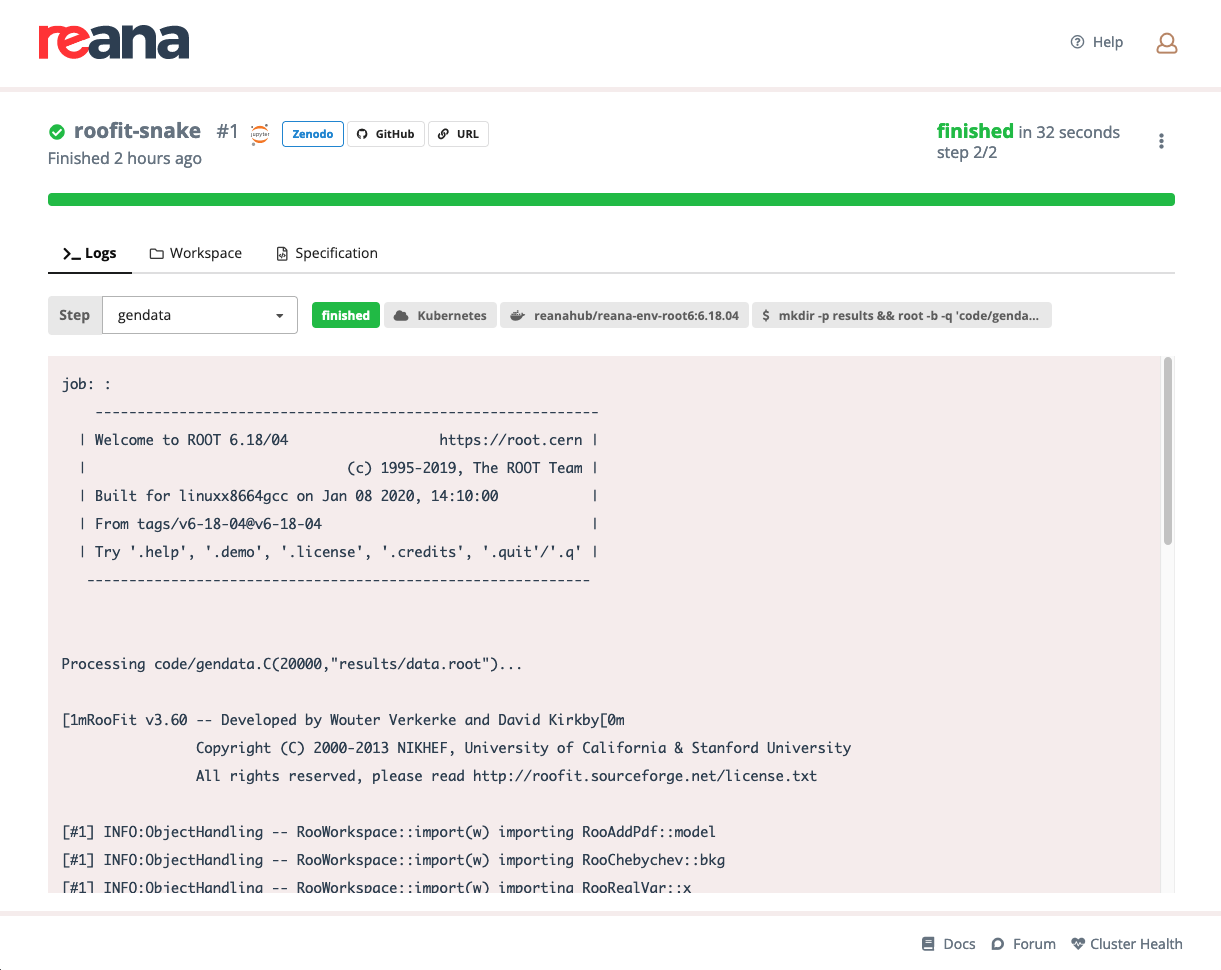Open the Jupyter notebook launcher icon
Viewport: 1221px width, 970px height.
tap(259, 133)
